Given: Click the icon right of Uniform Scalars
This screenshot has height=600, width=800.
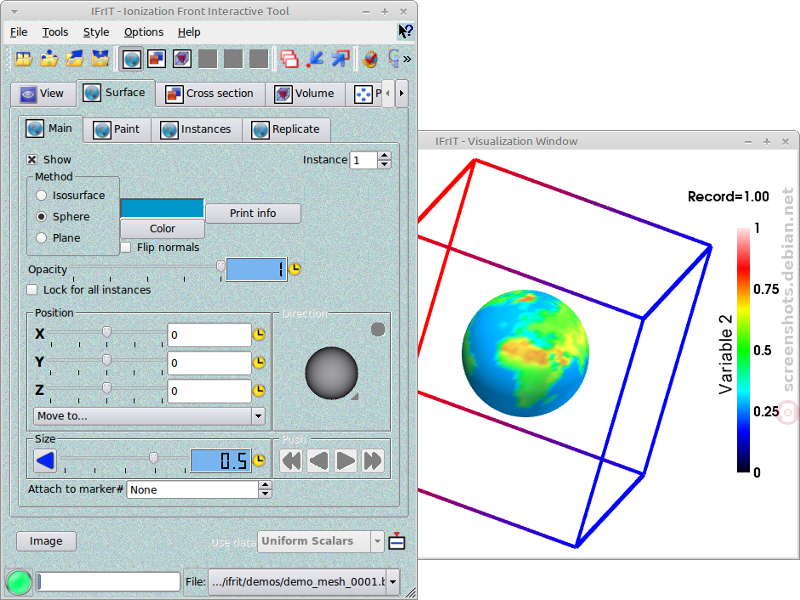Looking at the screenshot, I should click(x=397, y=541).
